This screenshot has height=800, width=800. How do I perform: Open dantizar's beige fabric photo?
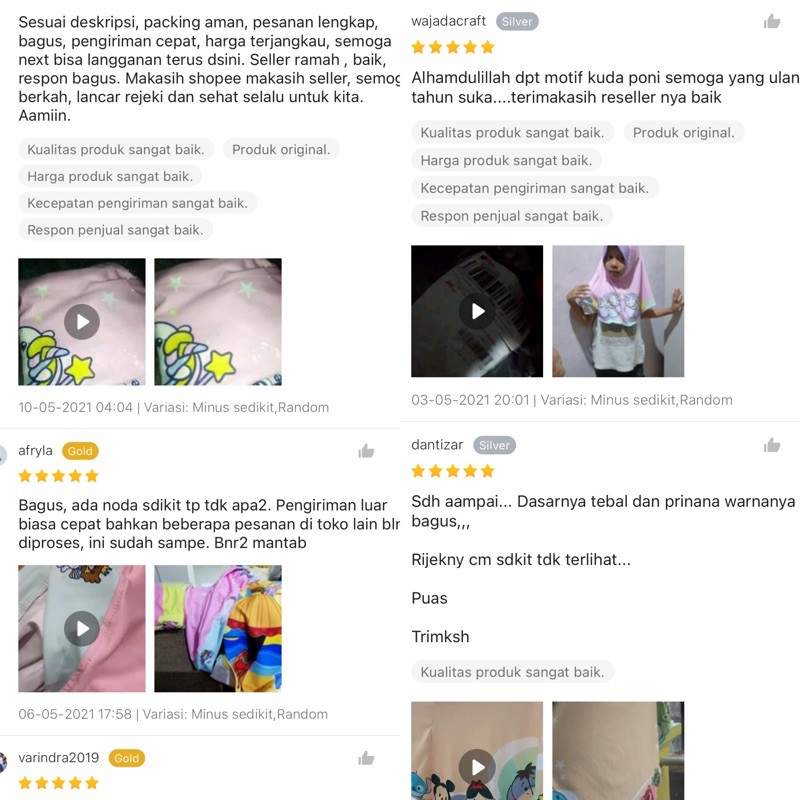[x=618, y=751]
